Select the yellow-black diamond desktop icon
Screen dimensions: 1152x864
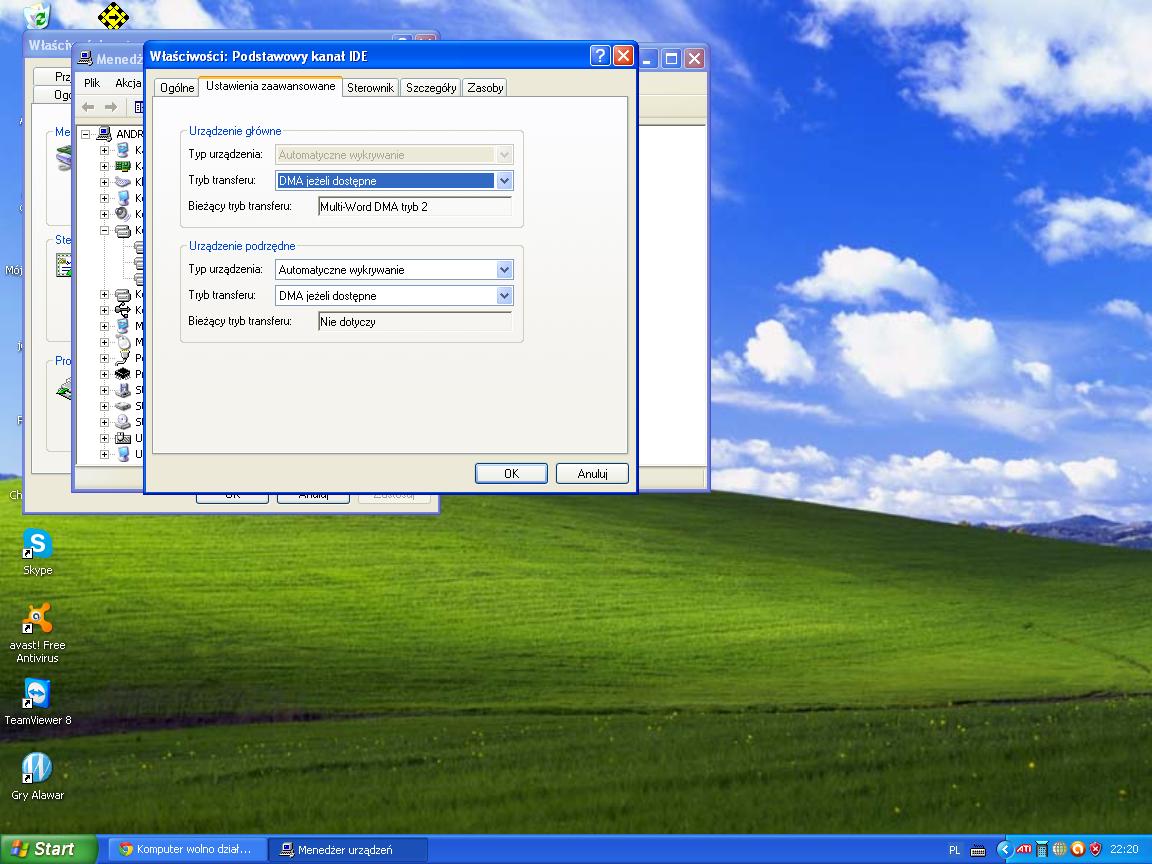pos(112,15)
